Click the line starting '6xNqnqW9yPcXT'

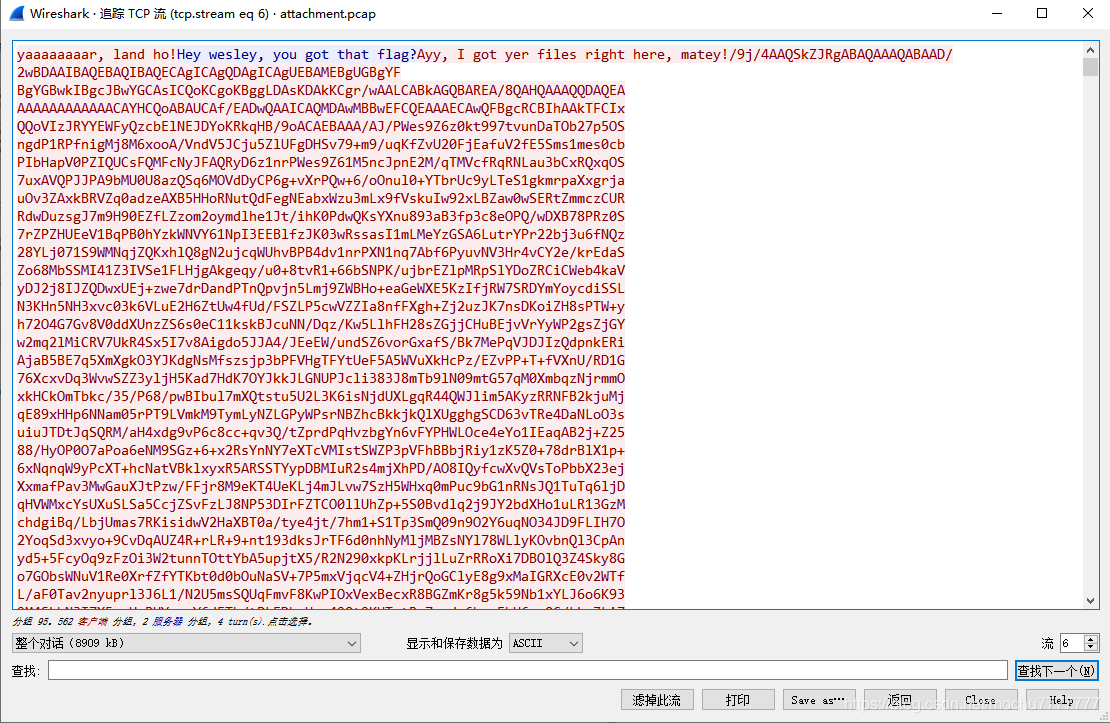point(321,468)
